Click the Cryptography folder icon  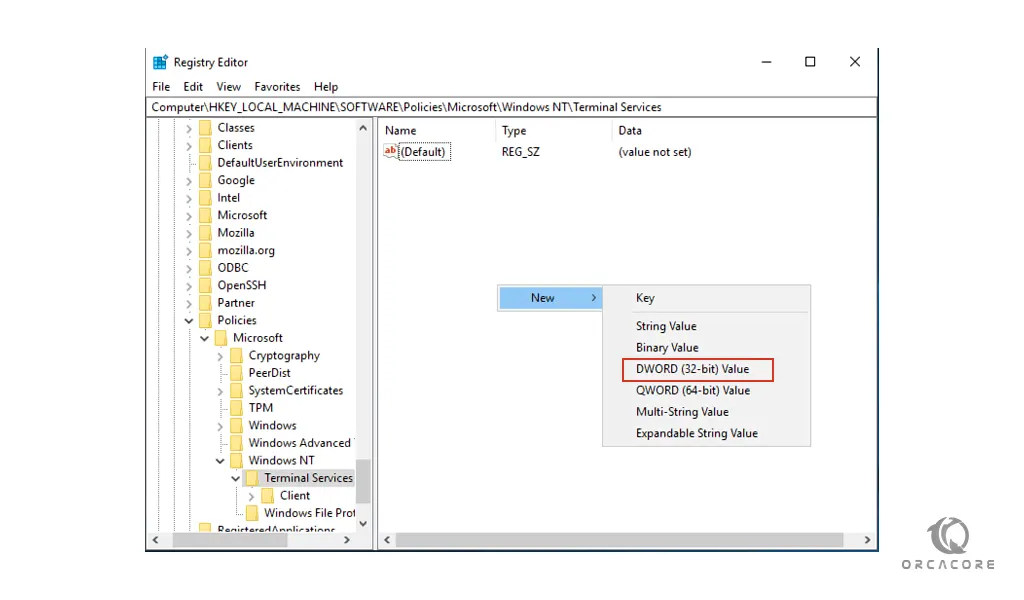(236, 355)
